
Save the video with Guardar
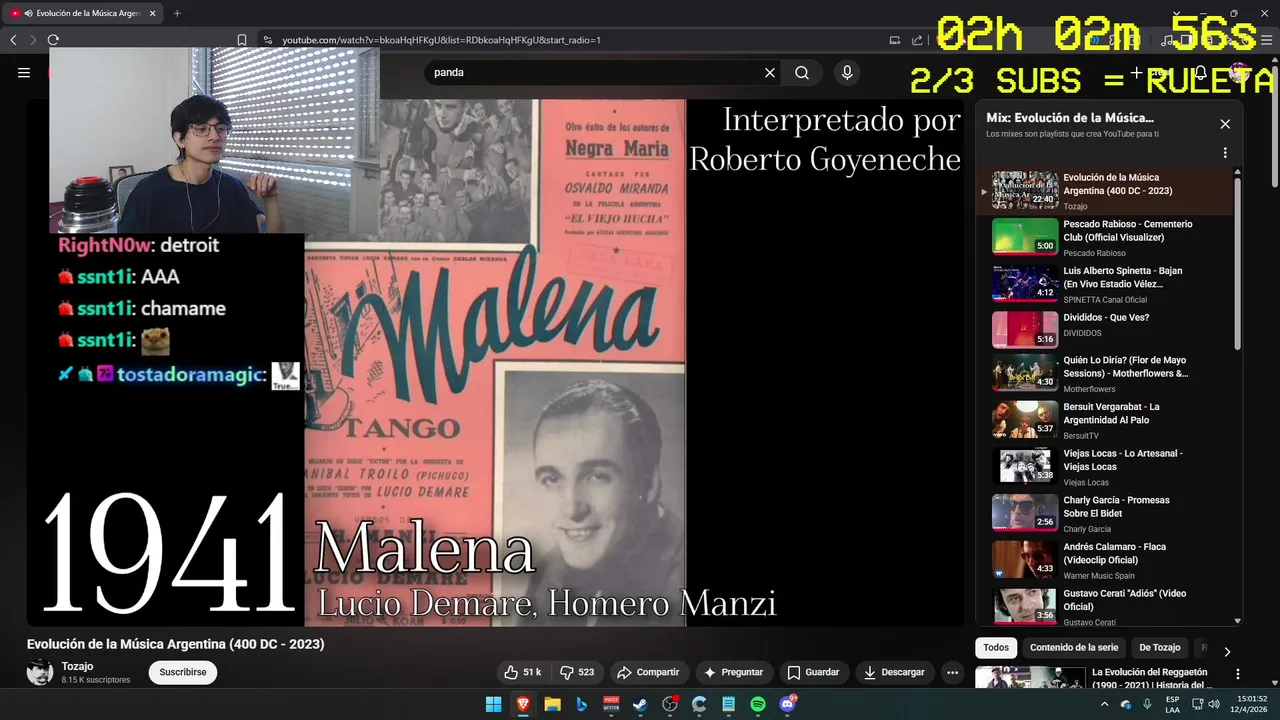coord(813,672)
